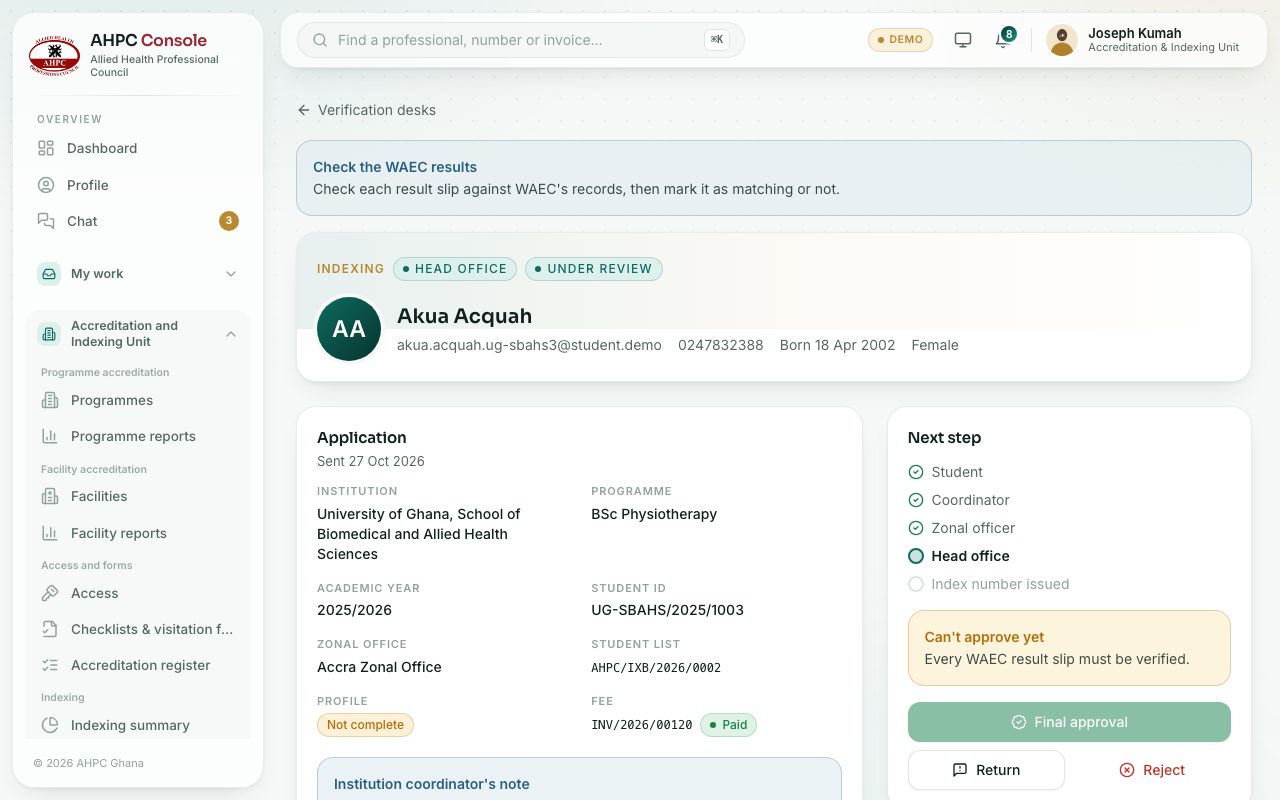Click the Not complete profile badge

[x=365, y=725]
